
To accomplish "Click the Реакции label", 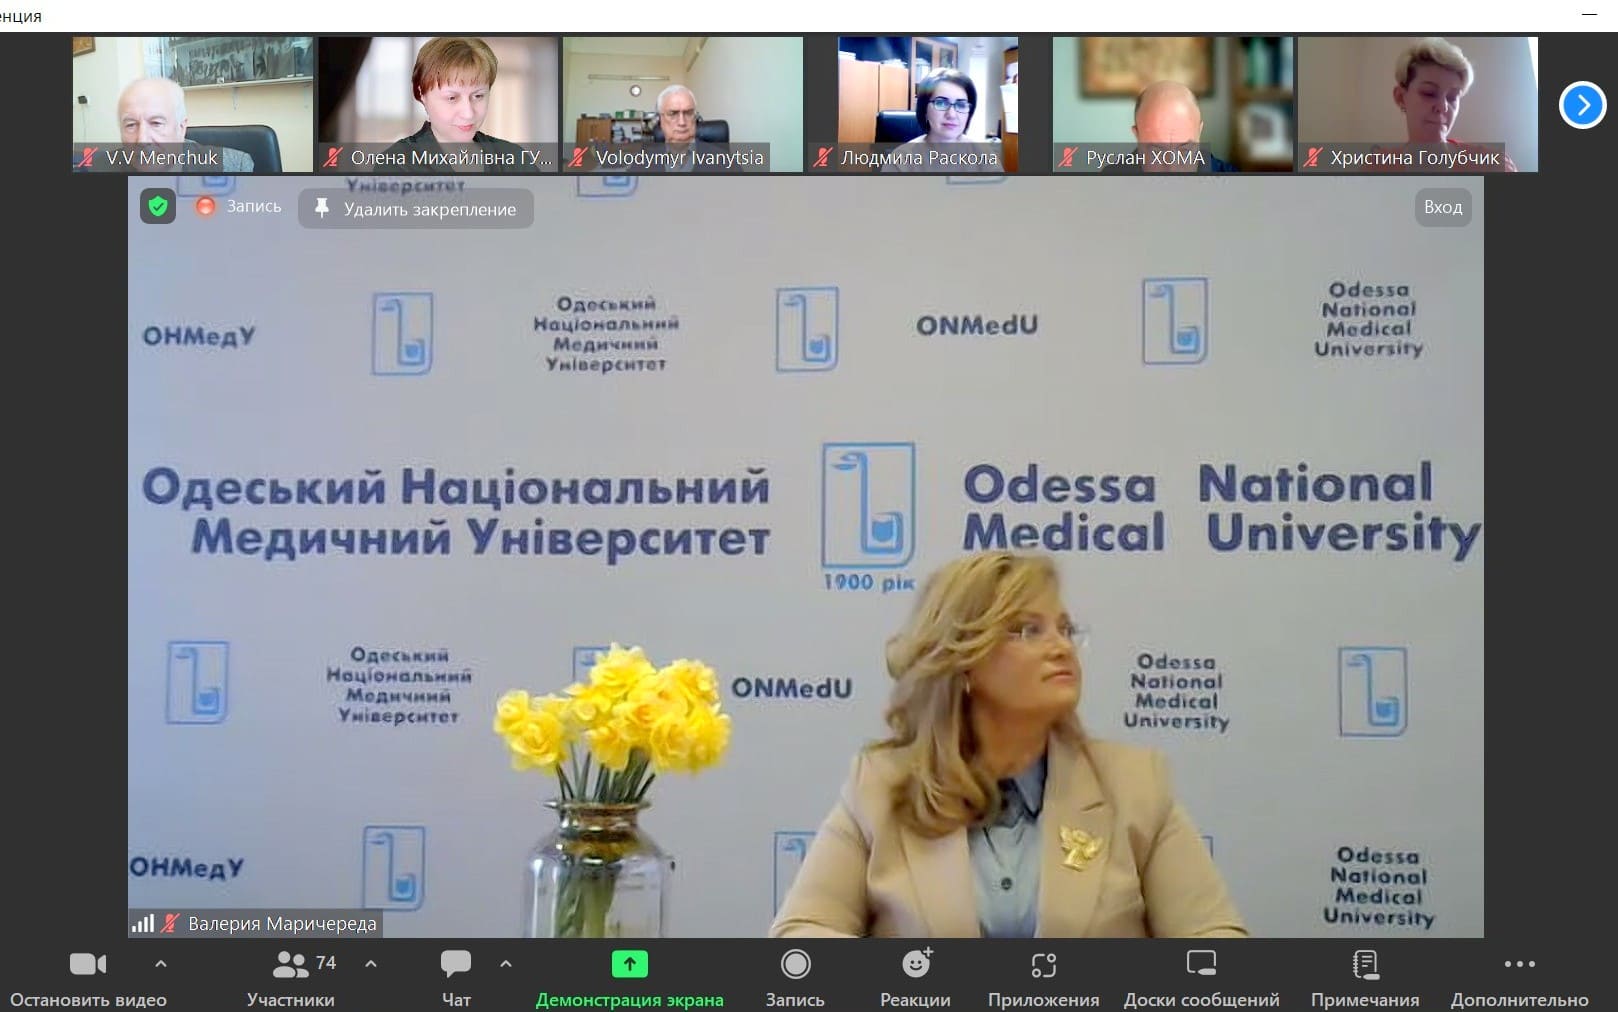I will pos(916,1000).
